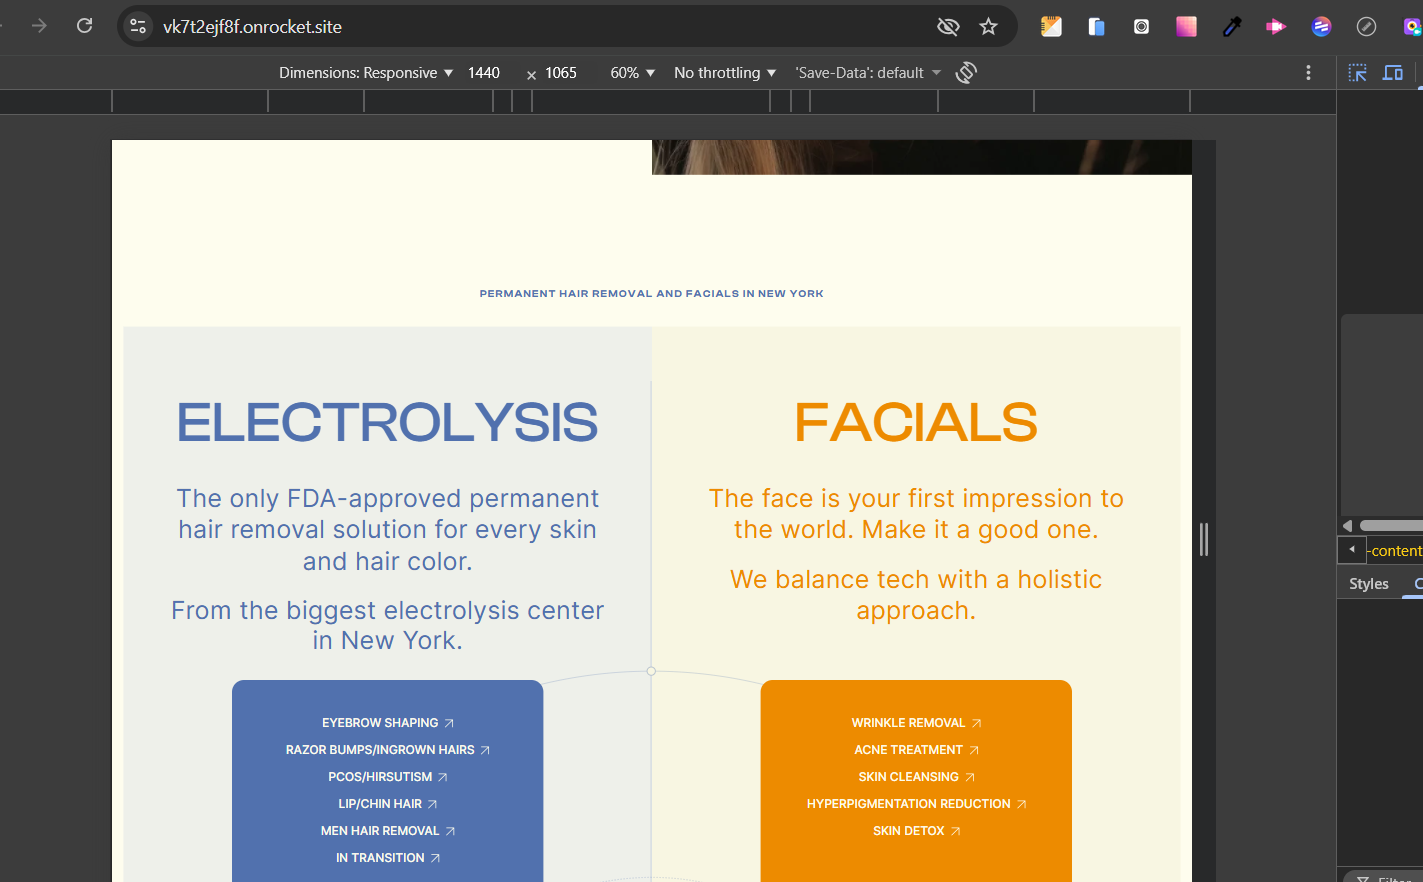Open the Razor Bumps/Ingrown Hairs link
This screenshot has width=1423, height=882.
pos(388,750)
